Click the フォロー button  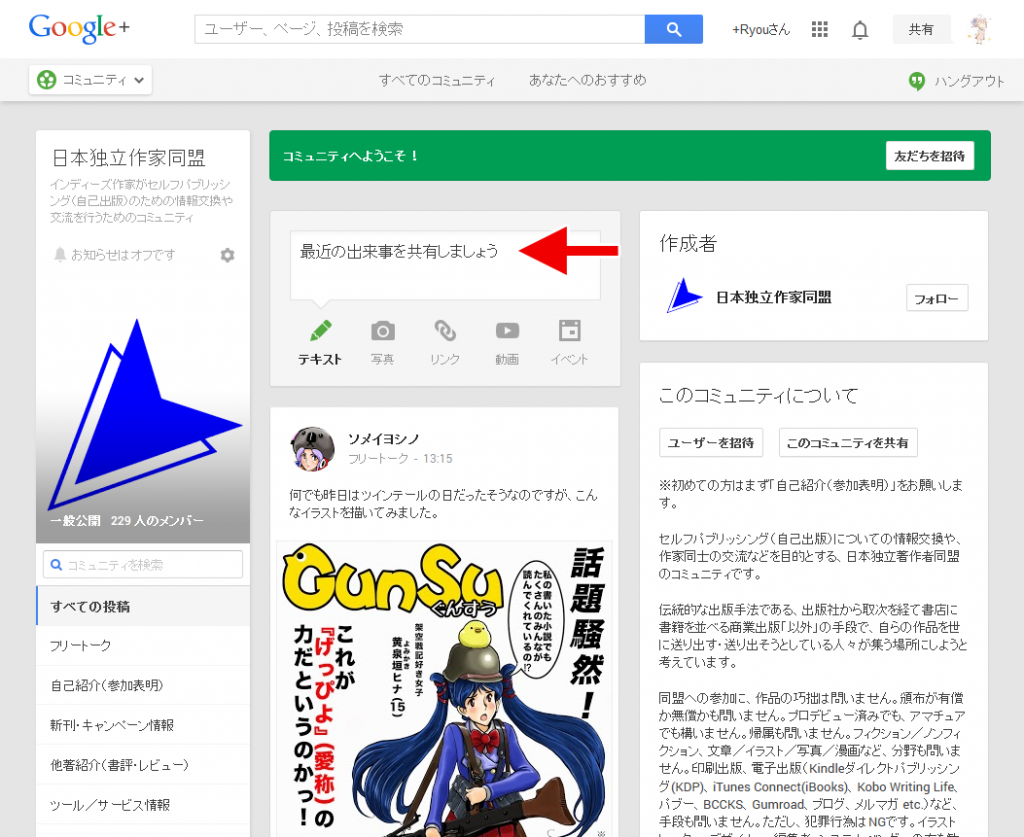coord(936,298)
